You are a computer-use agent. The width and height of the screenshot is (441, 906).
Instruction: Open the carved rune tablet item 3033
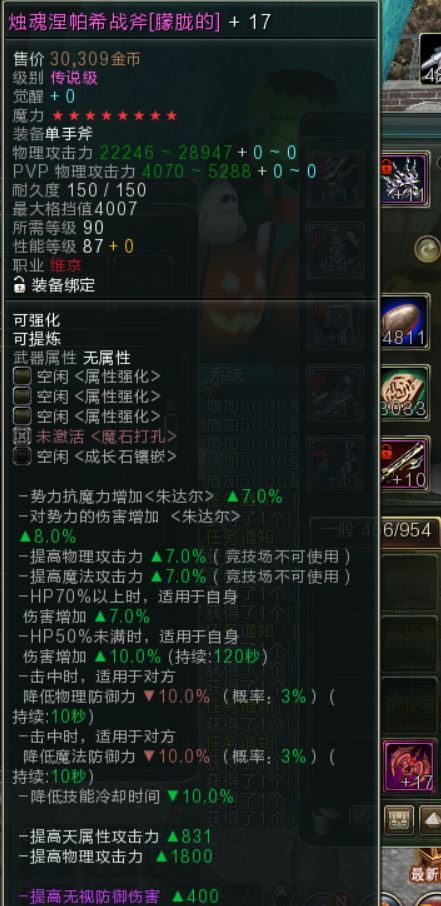[405, 393]
